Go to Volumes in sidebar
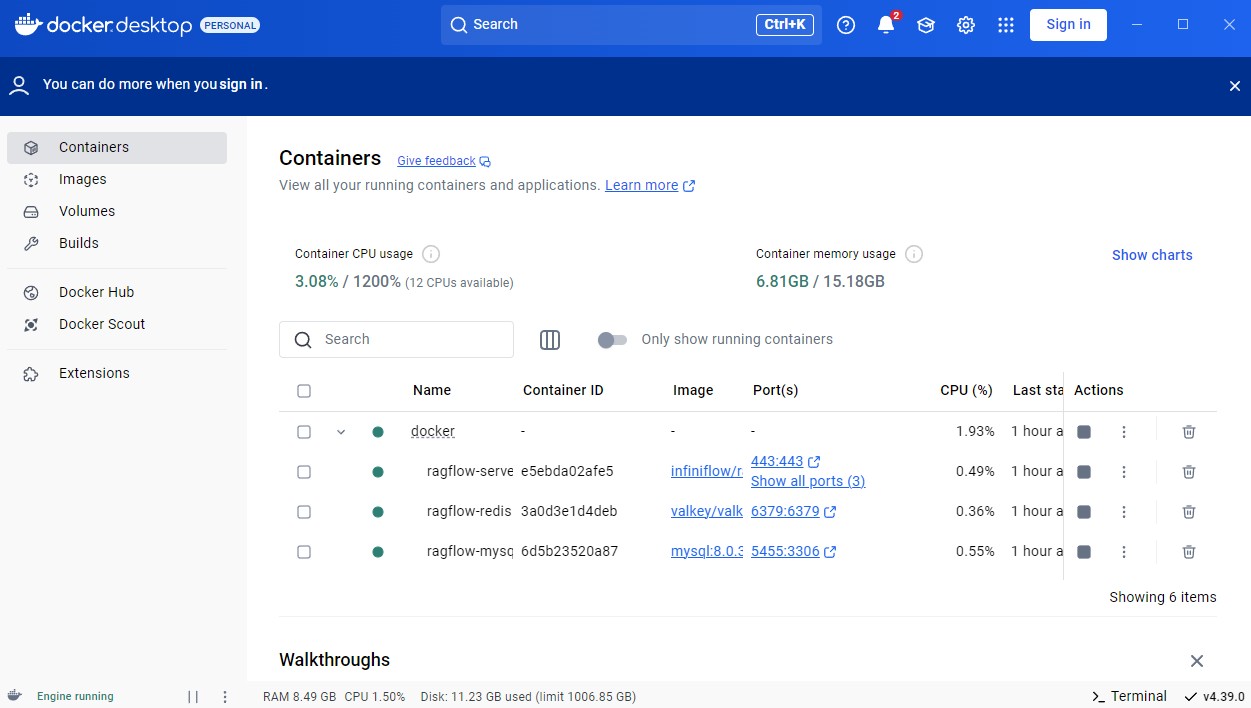This screenshot has width=1251, height=708. (x=117, y=211)
